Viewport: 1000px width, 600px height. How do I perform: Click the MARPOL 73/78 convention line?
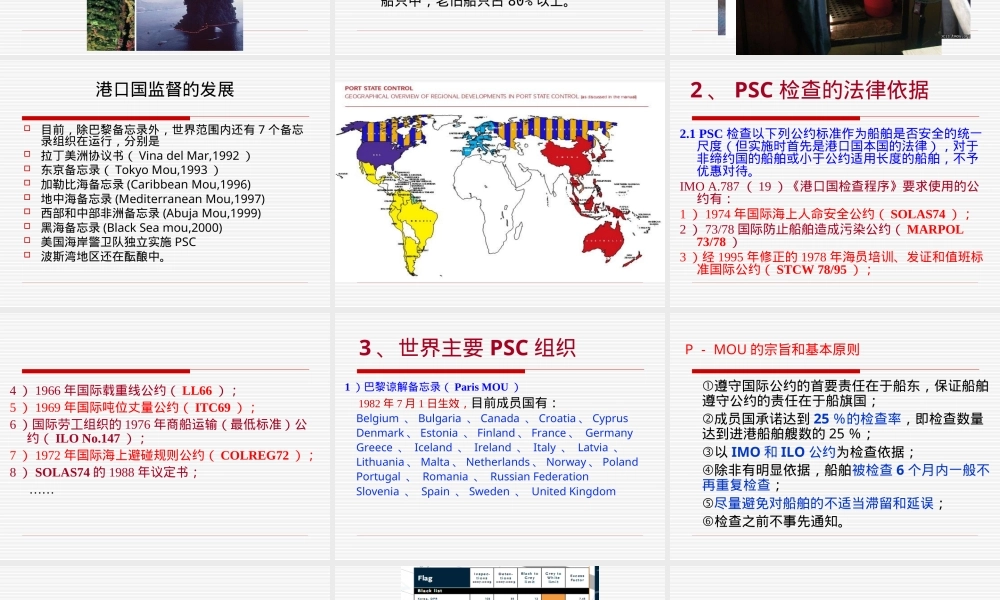click(821, 235)
